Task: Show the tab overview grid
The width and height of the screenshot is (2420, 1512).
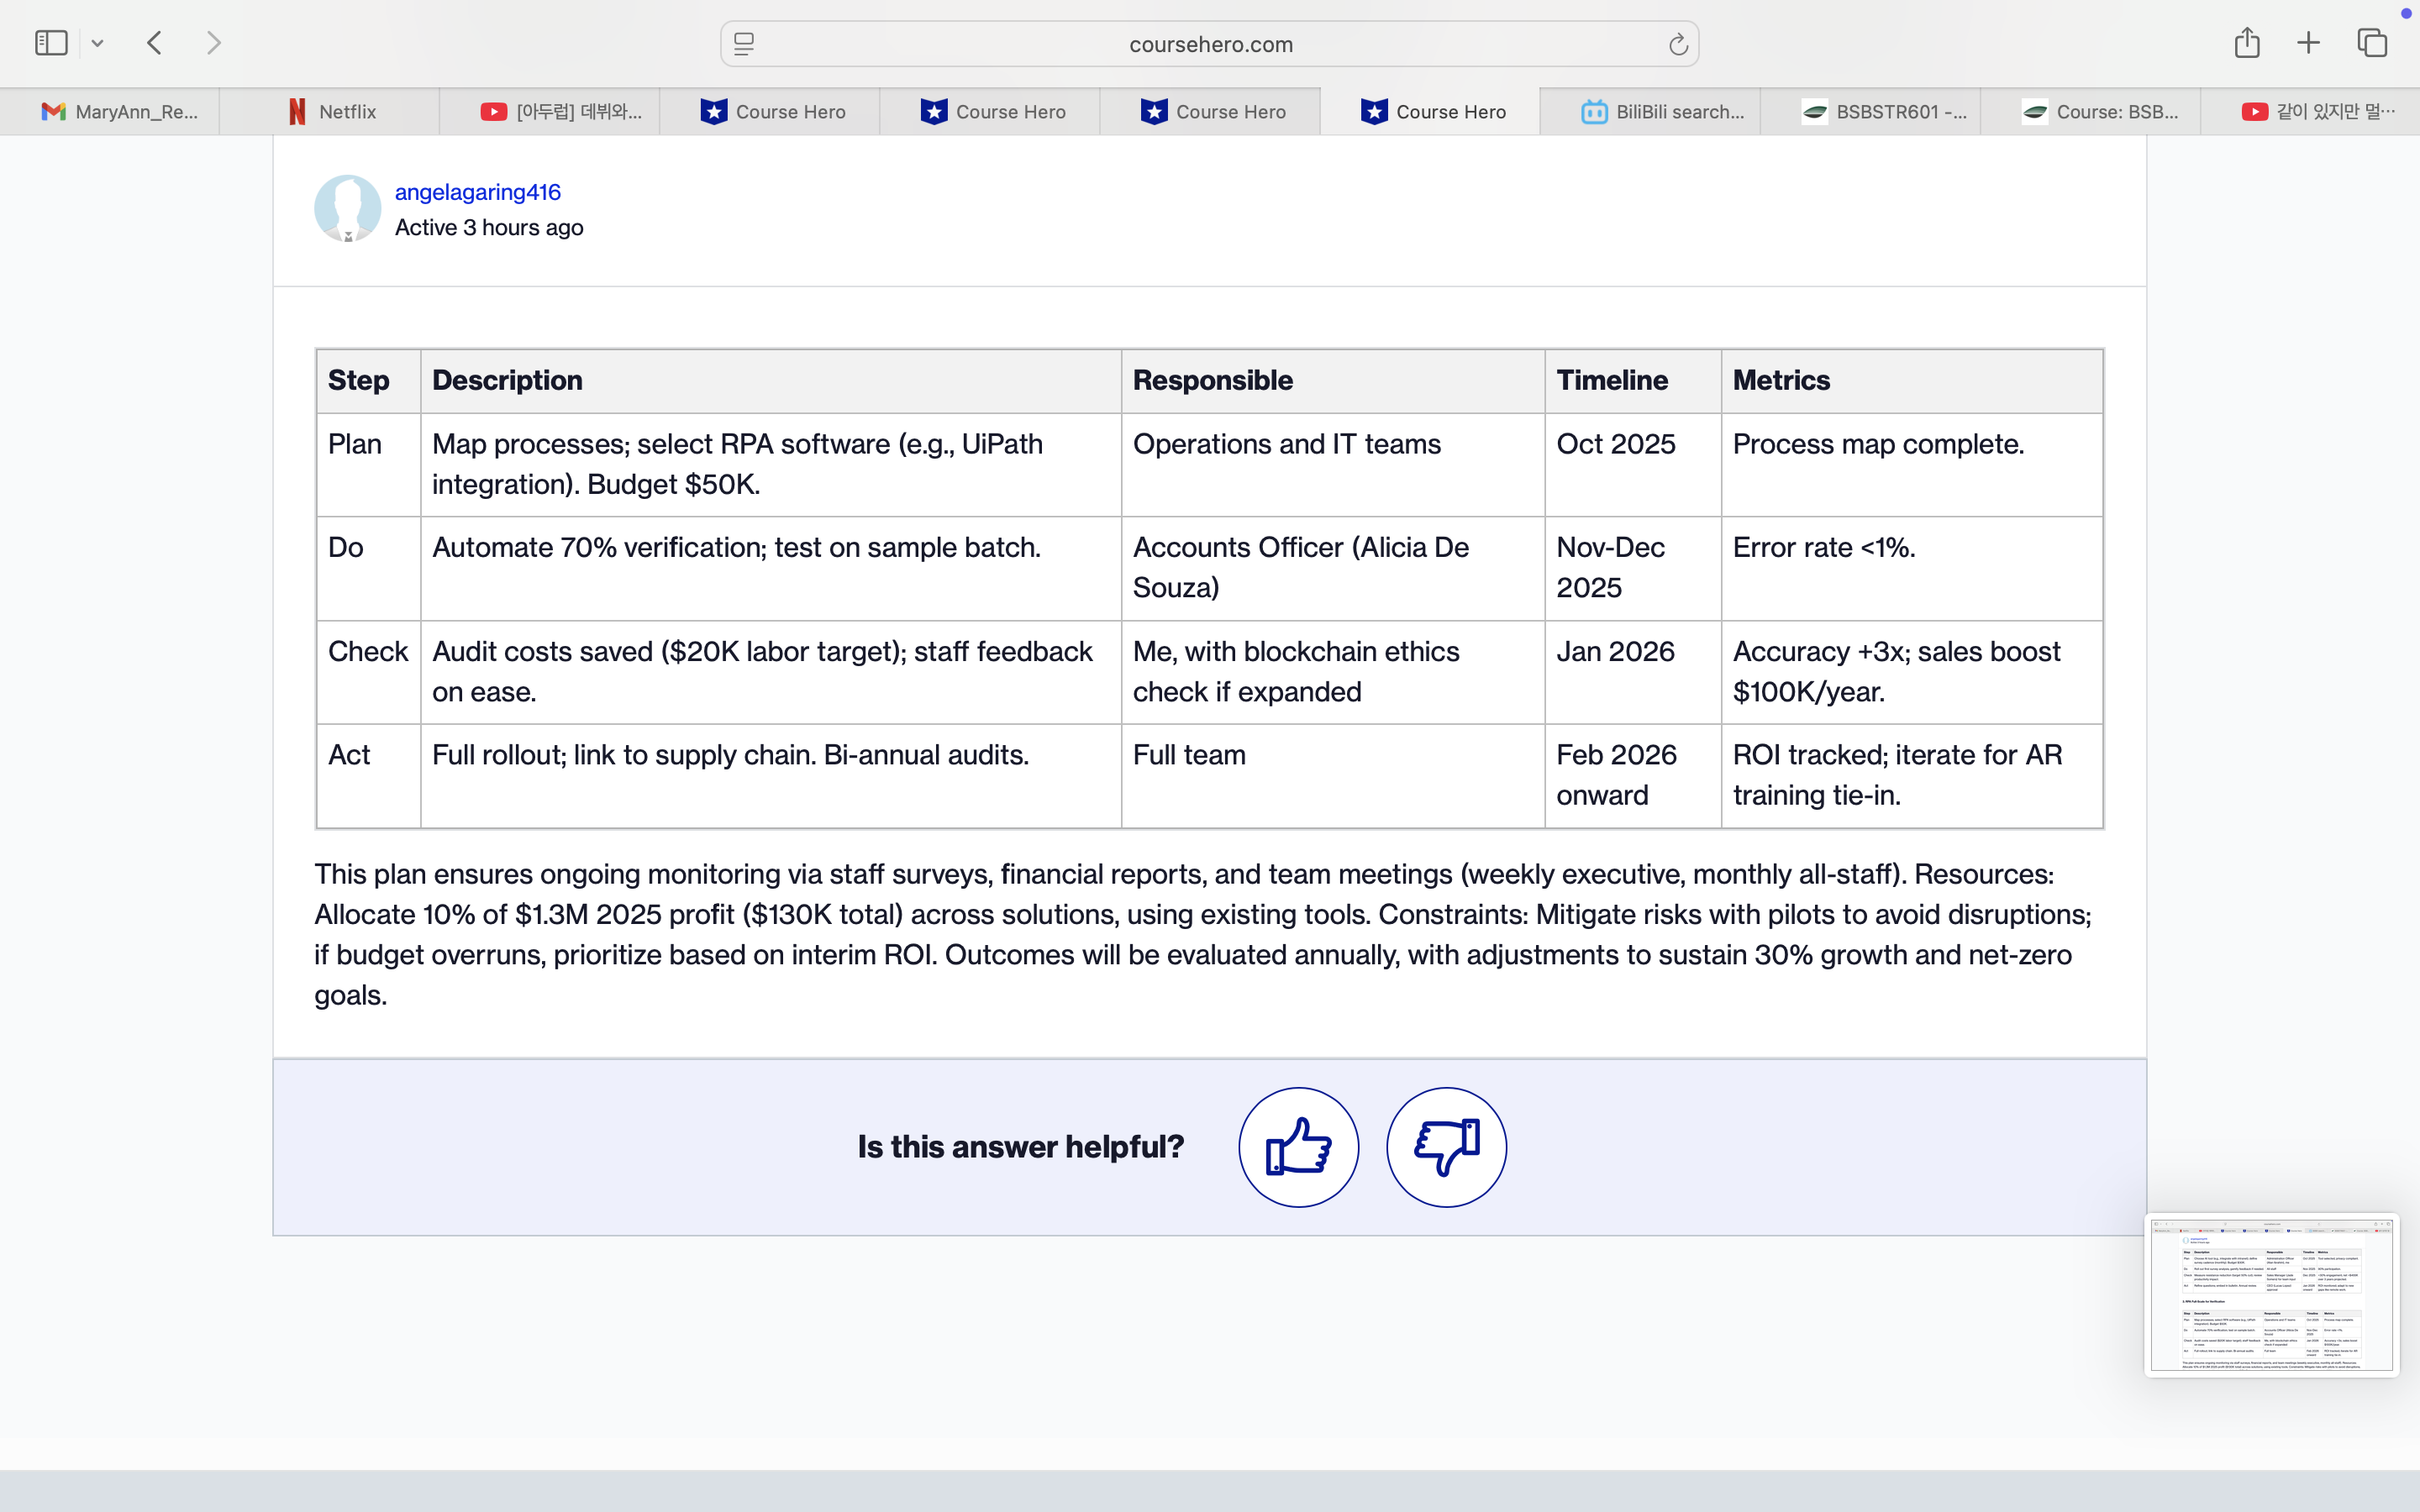Action: pyautogui.click(x=2372, y=43)
